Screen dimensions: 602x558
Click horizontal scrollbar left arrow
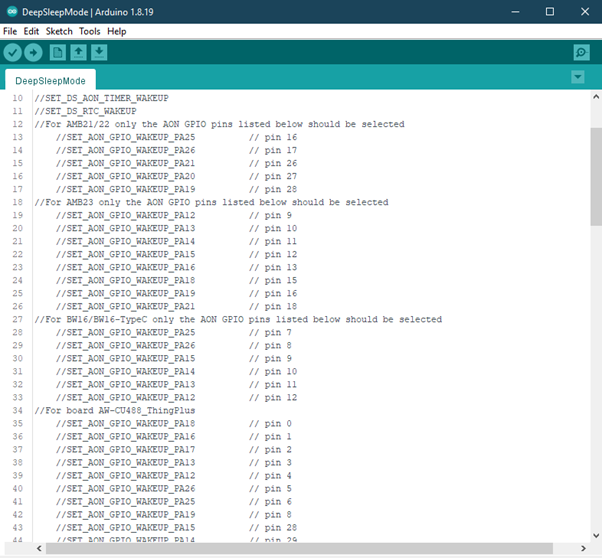pos(39,548)
